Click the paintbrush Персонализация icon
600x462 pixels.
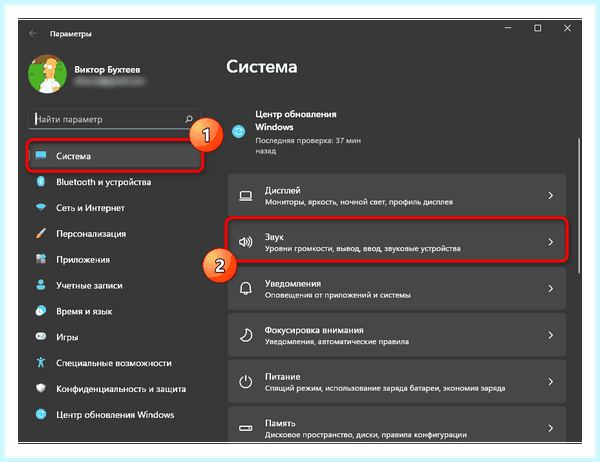[41, 233]
